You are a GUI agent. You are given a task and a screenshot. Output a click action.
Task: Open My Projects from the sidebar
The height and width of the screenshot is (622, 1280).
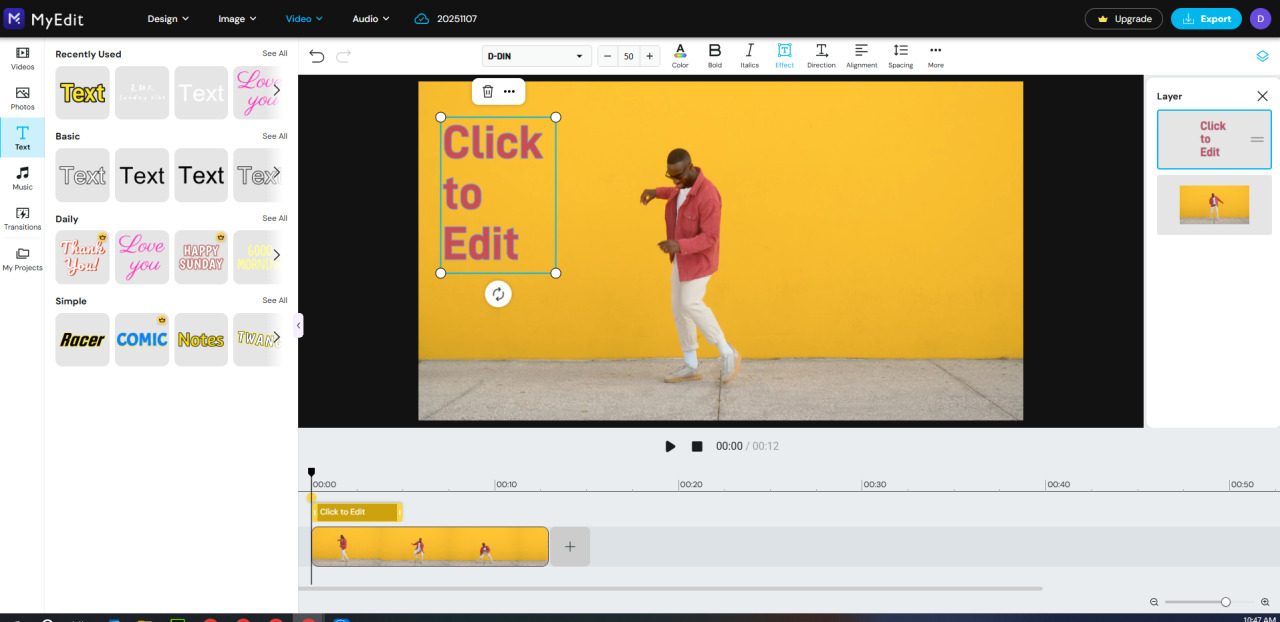pyautogui.click(x=22, y=259)
